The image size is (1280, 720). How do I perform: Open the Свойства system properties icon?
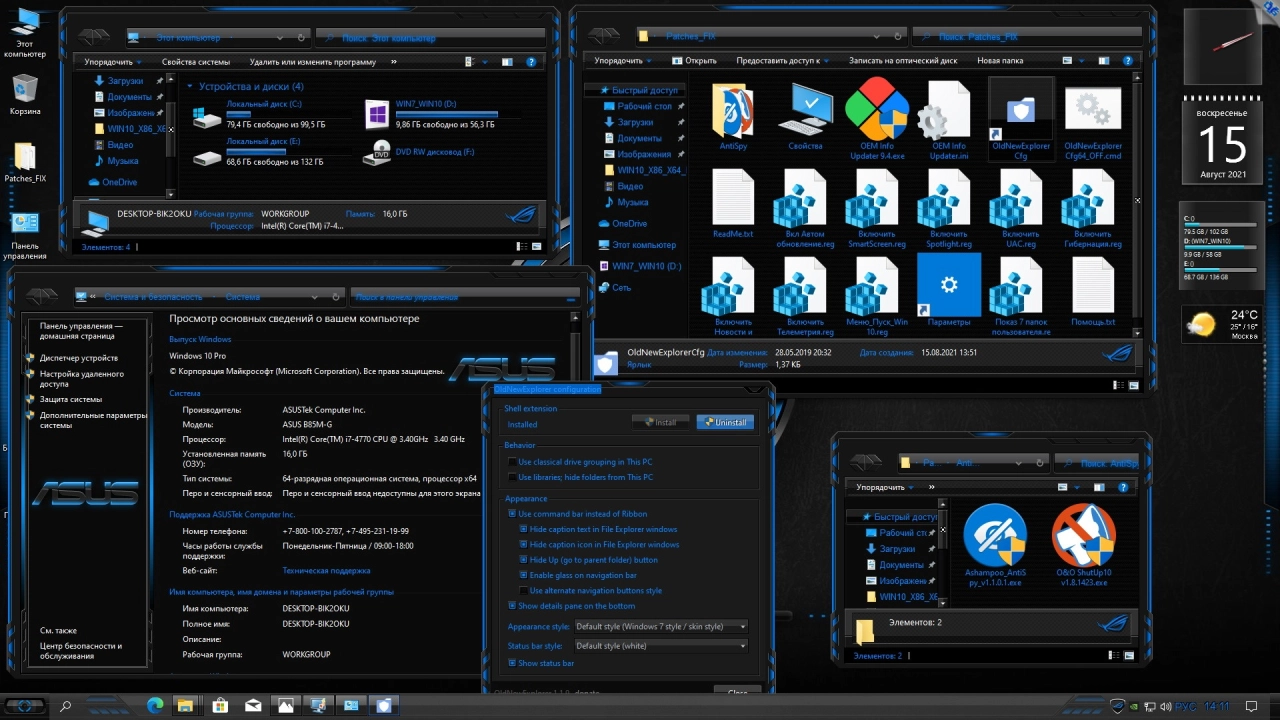pos(805,117)
